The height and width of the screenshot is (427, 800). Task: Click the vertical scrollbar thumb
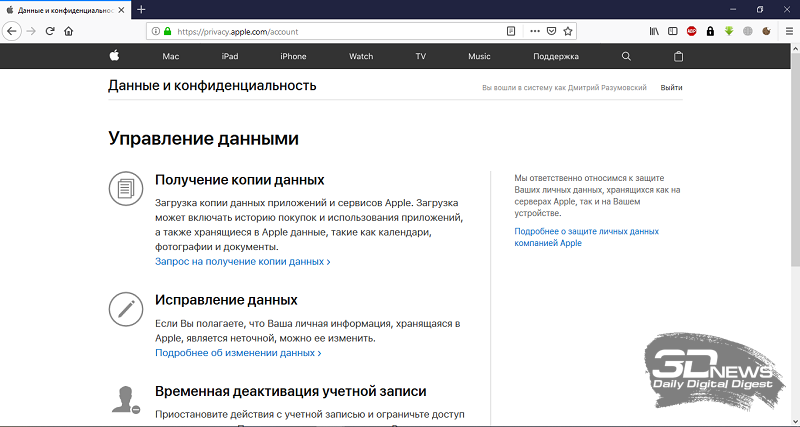tap(795, 158)
